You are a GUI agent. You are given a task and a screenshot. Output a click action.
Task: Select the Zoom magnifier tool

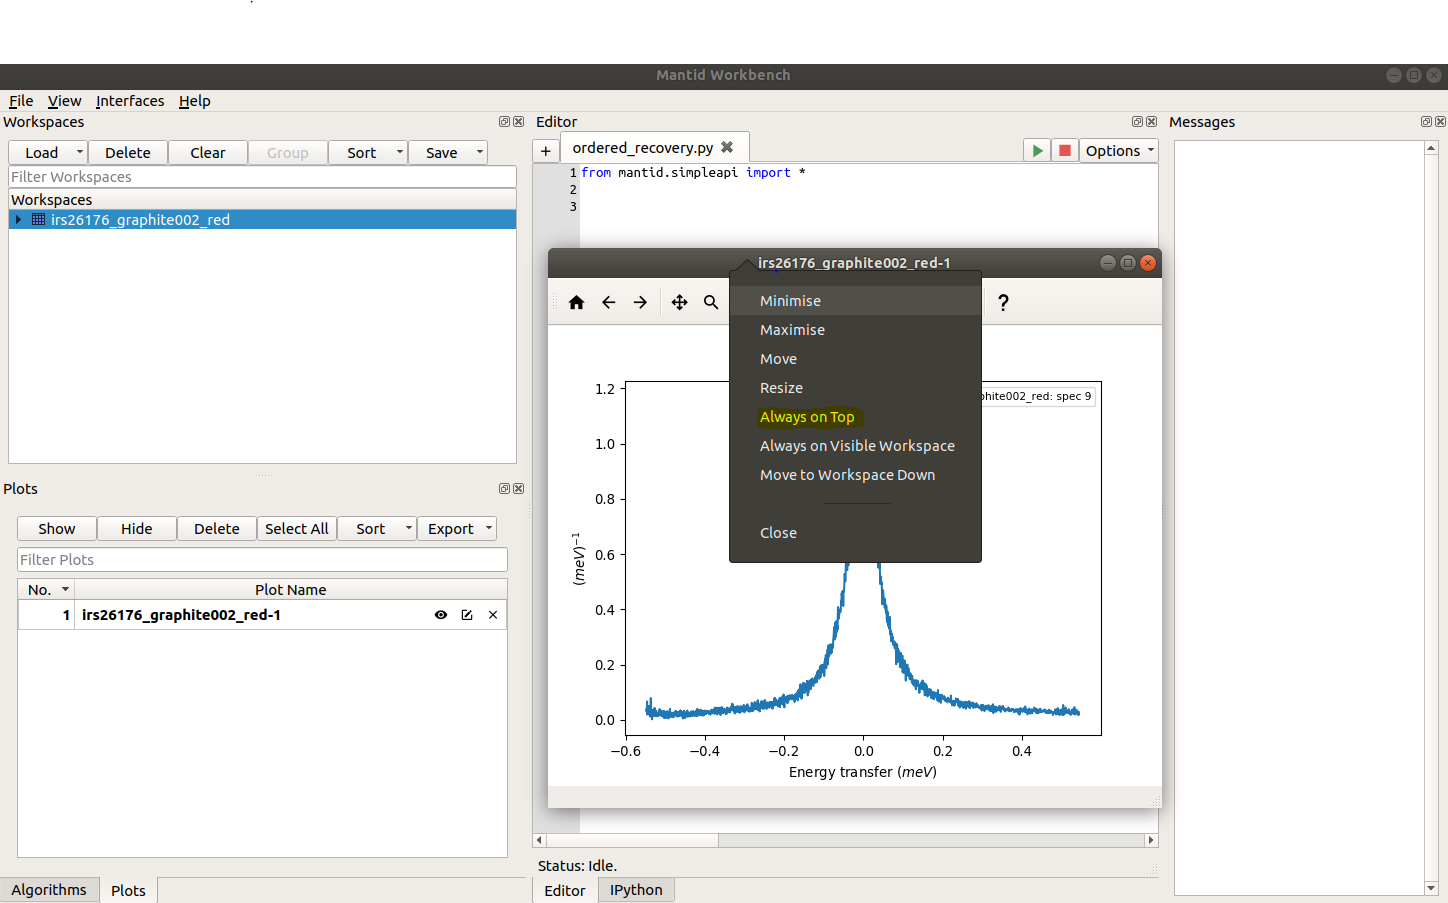click(x=711, y=303)
